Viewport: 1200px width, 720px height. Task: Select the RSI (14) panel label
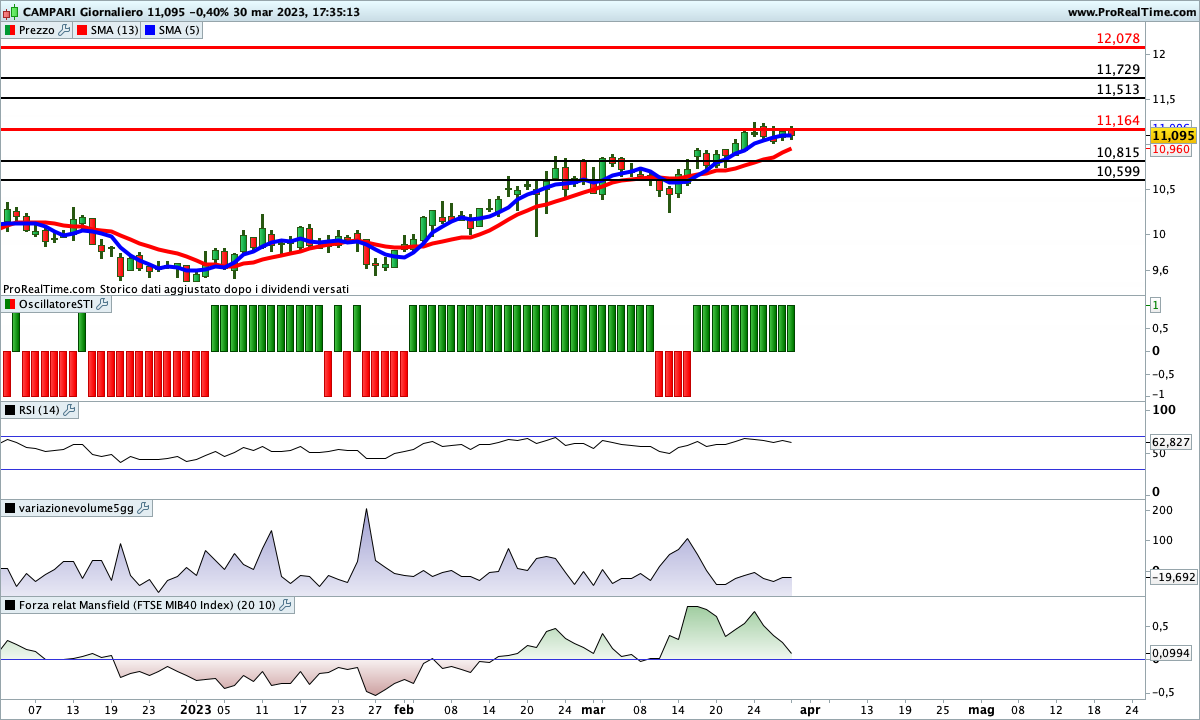[40, 410]
